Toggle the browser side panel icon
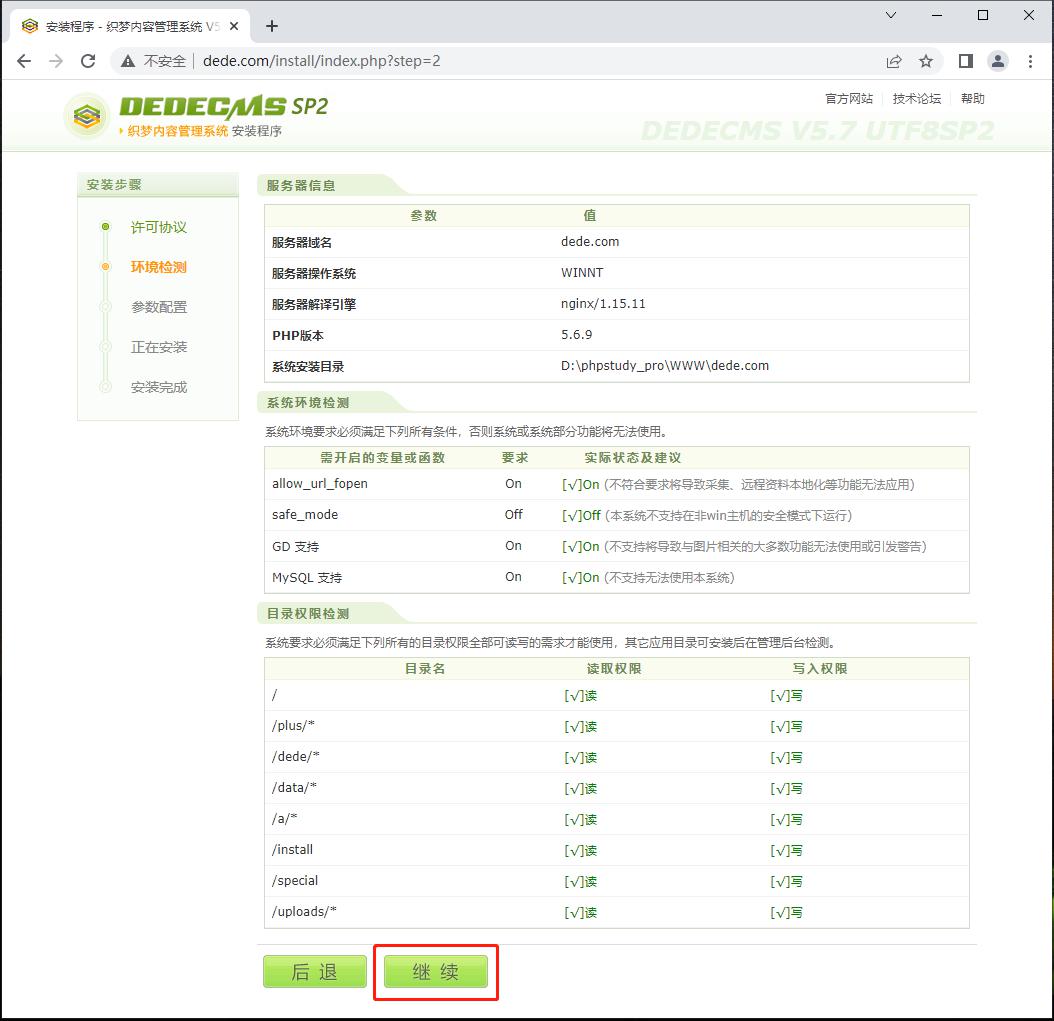This screenshot has width=1054, height=1021. click(x=965, y=61)
